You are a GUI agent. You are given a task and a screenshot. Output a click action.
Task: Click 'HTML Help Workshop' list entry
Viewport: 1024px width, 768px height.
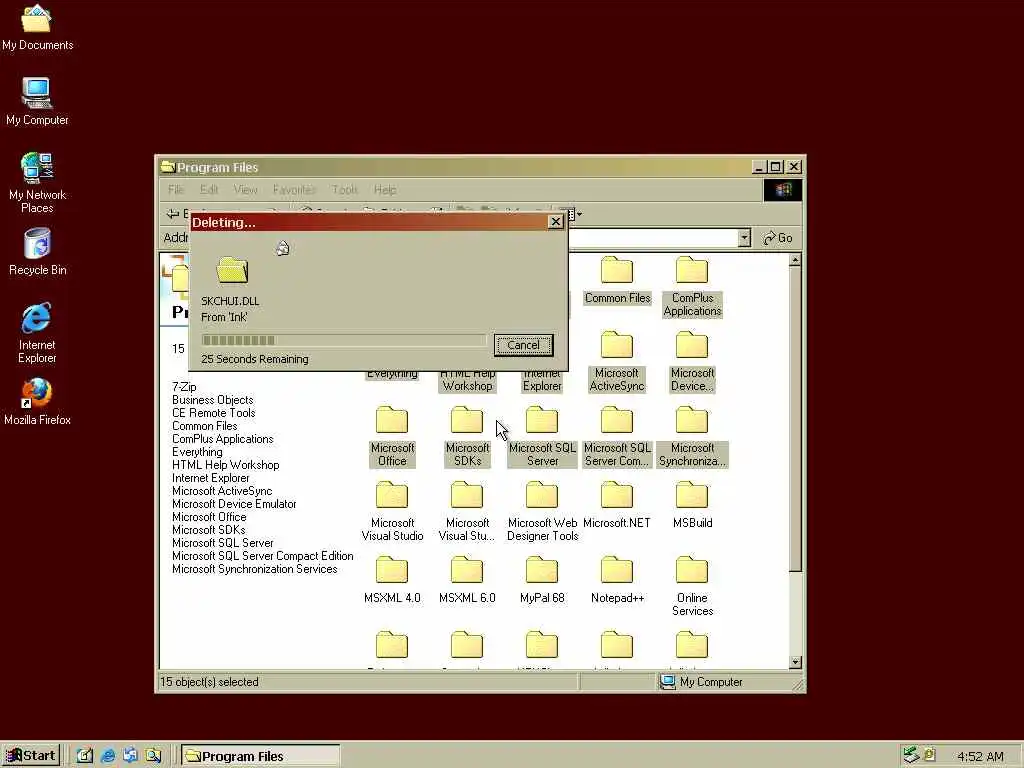(x=225, y=465)
